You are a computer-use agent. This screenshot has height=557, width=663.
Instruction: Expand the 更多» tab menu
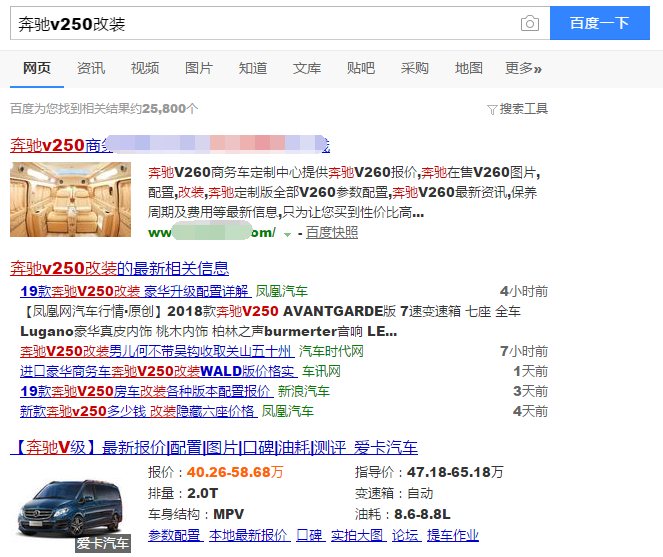pos(523,68)
